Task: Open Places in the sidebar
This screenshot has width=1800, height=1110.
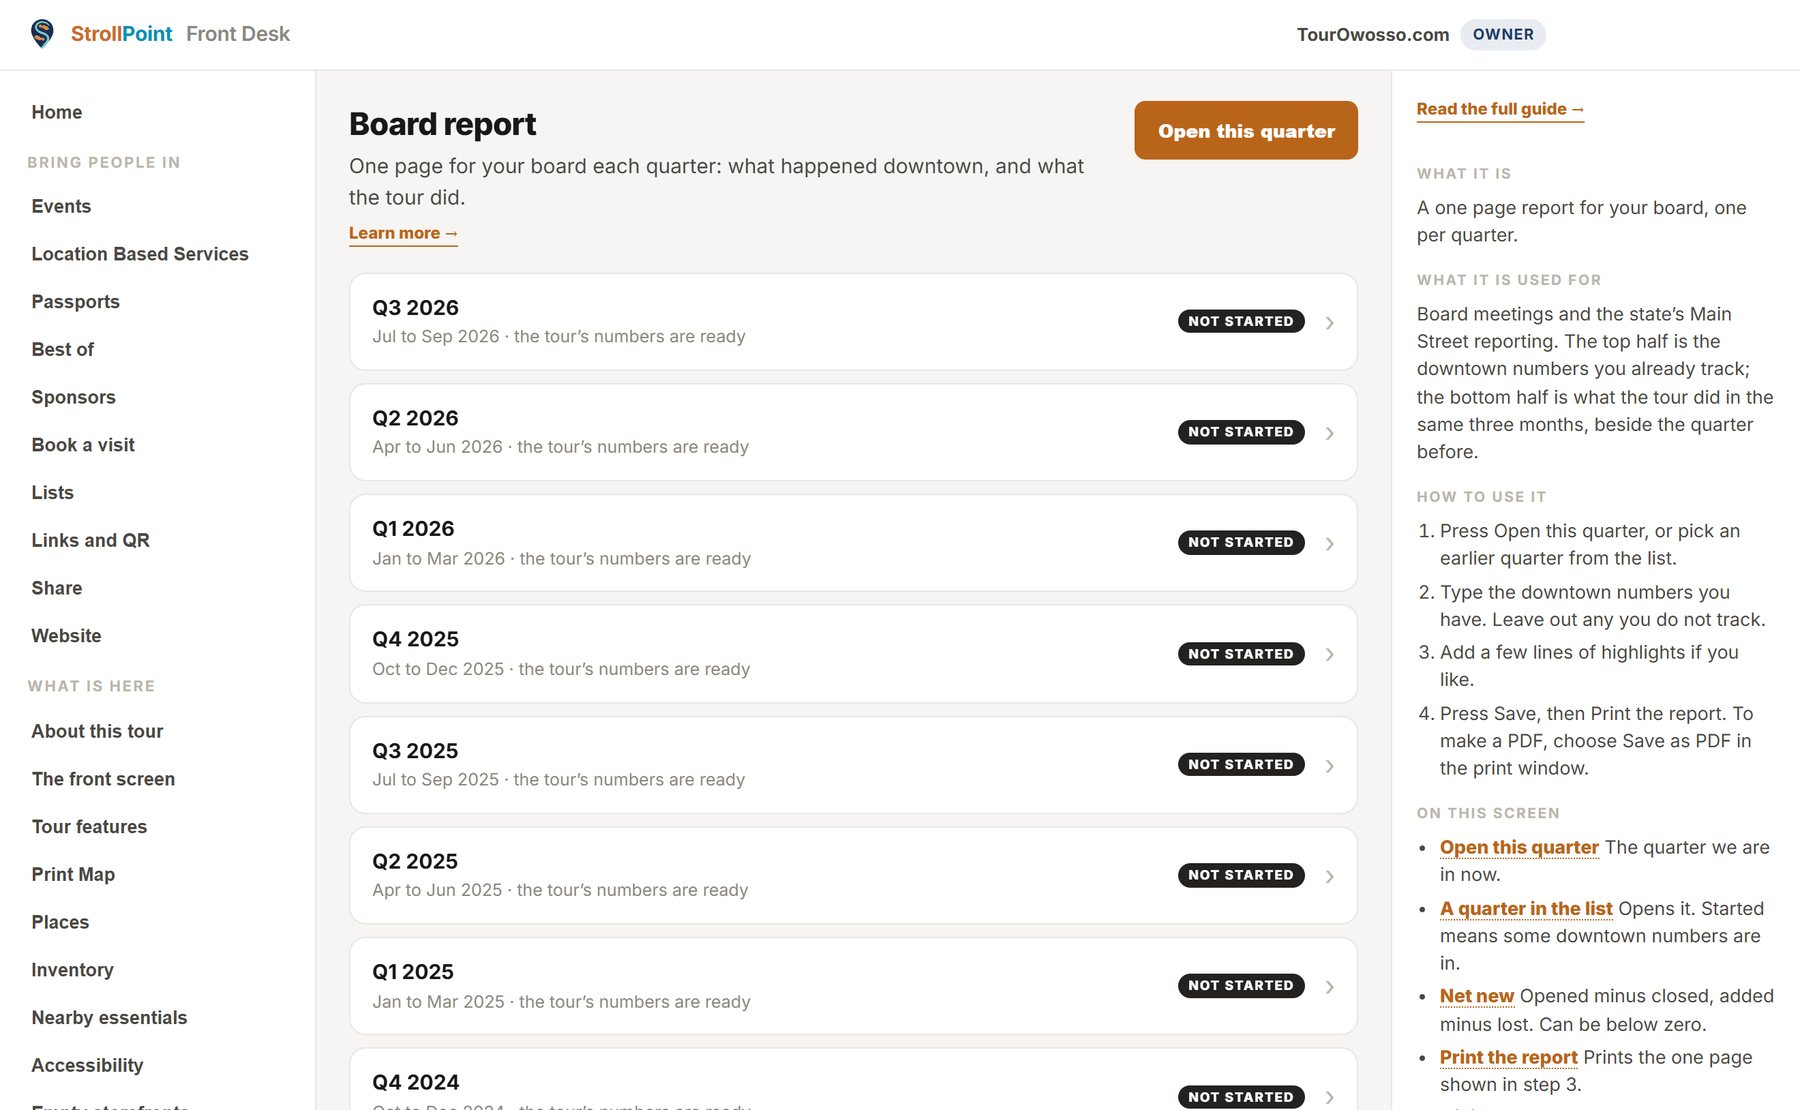Action: click(60, 922)
